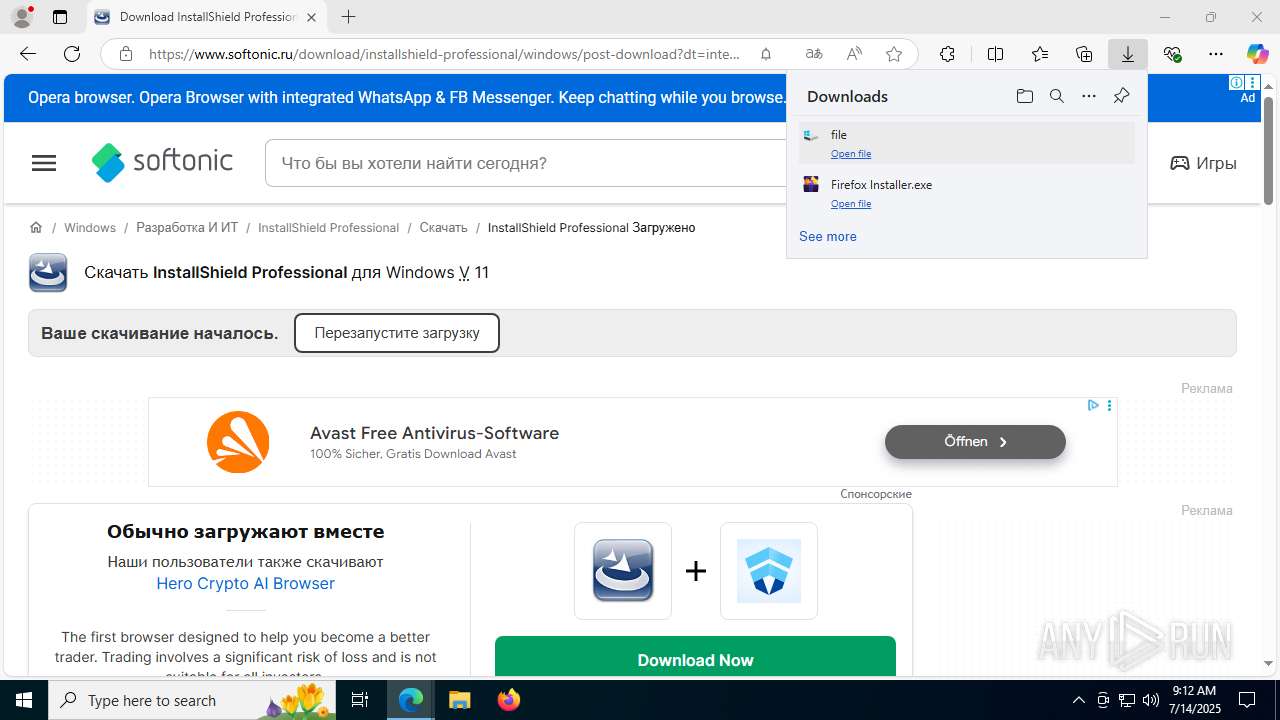
Task: Open the Avast ad three-dot options icon
Action: pyautogui.click(x=1109, y=405)
